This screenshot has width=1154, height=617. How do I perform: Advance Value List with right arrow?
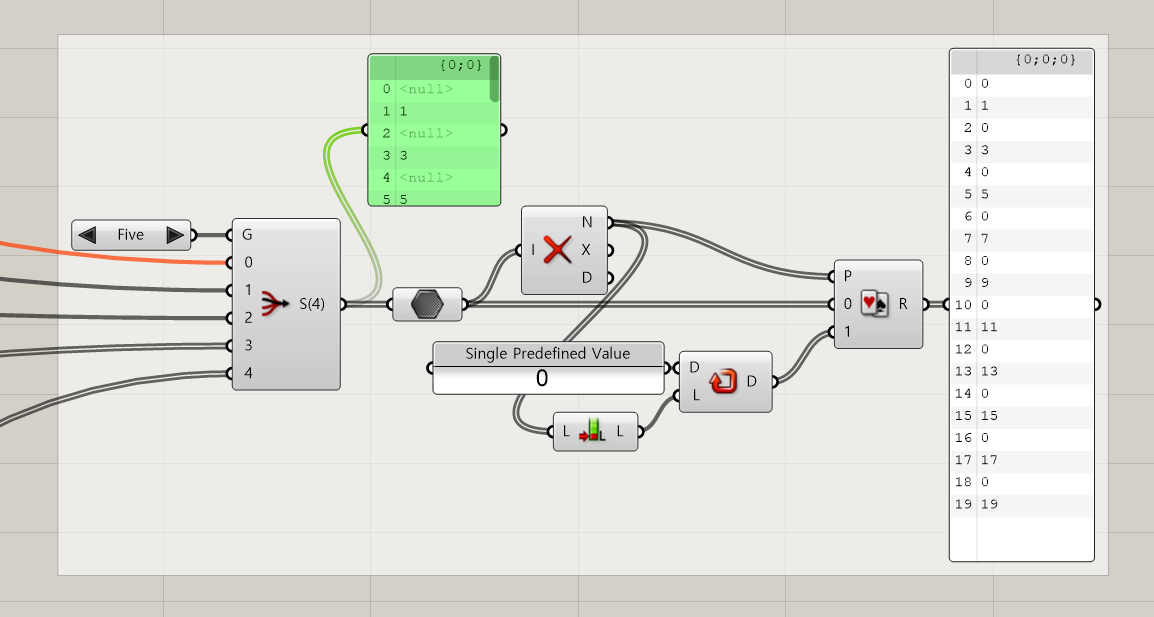(175, 235)
